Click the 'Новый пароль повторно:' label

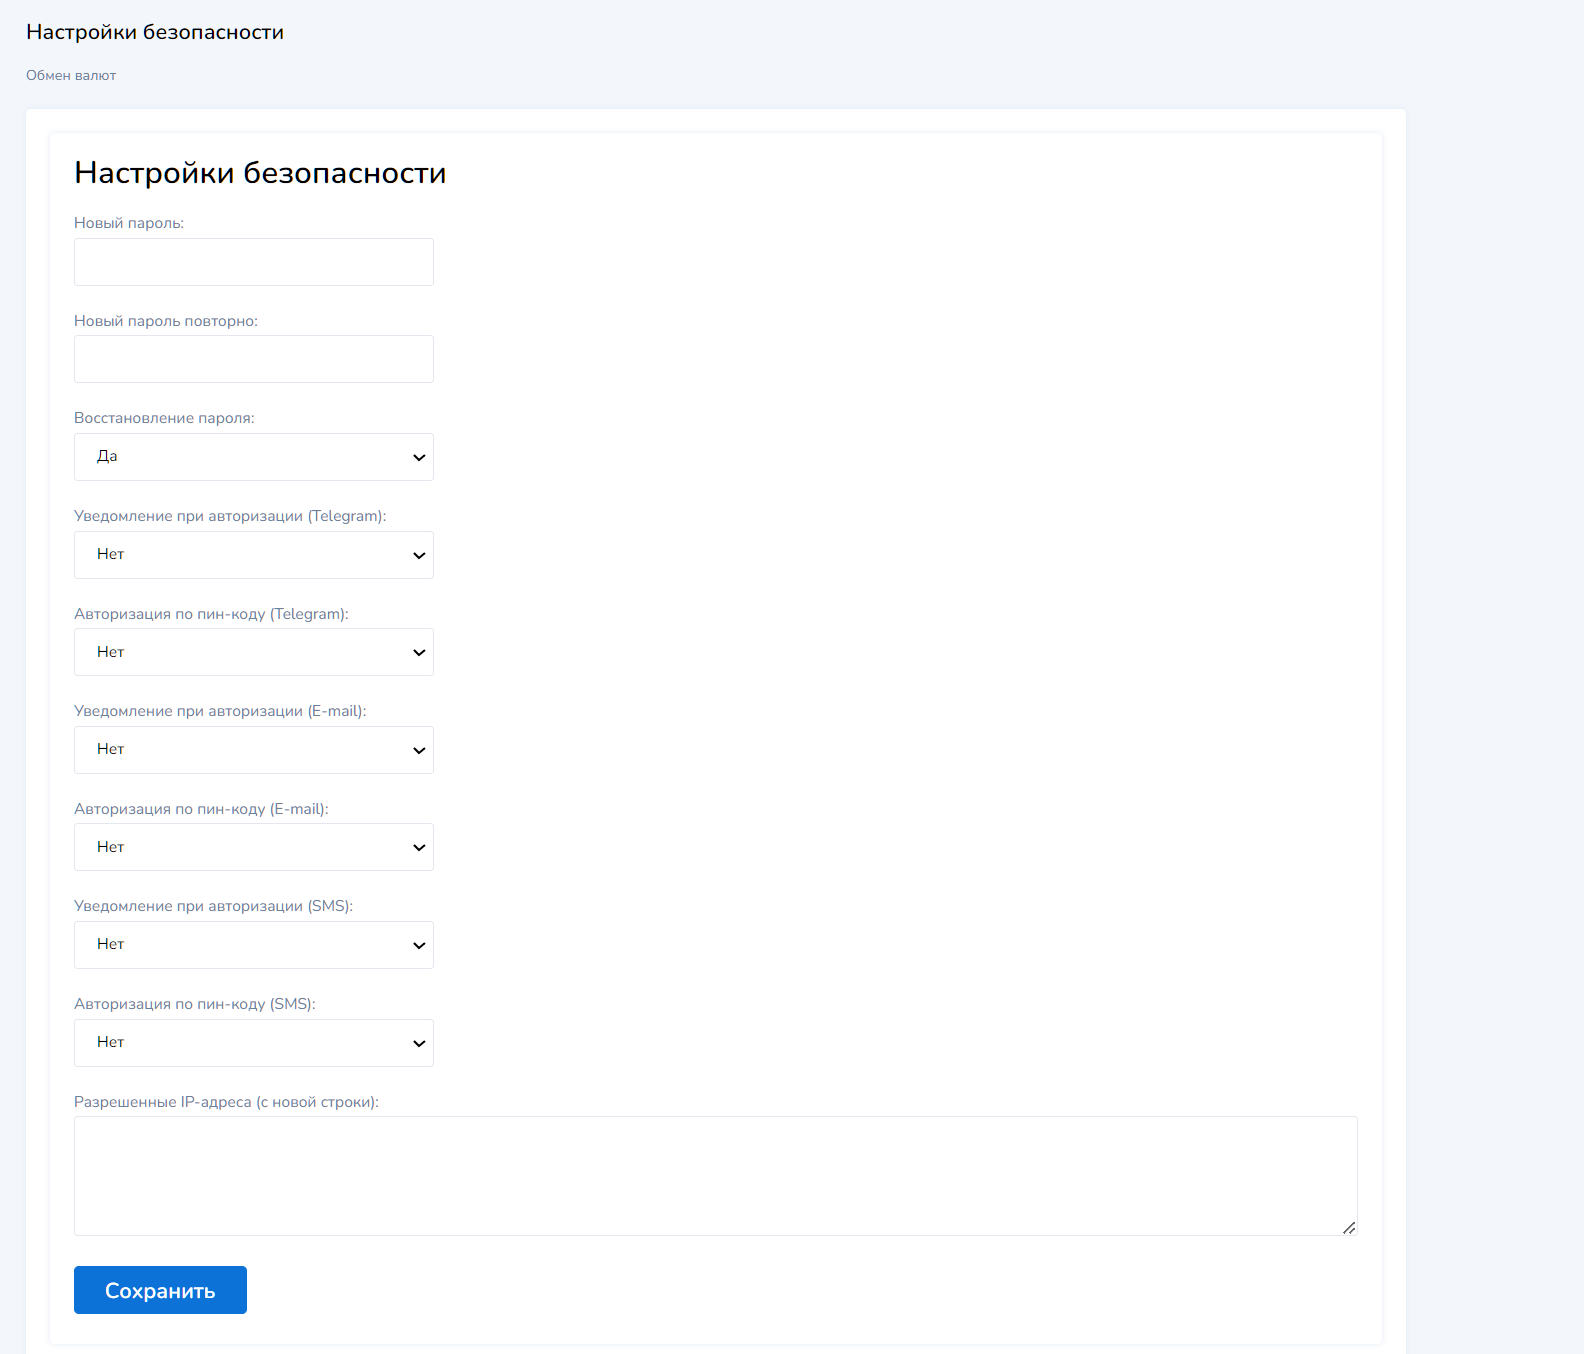[x=166, y=321]
